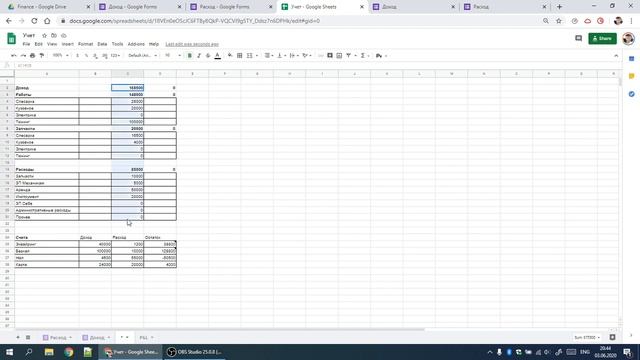Open OBS Studio from the taskbar
This screenshot has width=640, height=360.
coord(195,352)
